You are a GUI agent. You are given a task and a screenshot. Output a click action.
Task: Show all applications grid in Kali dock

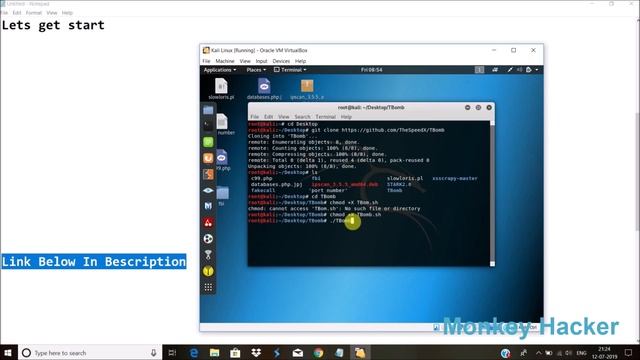pos(208,287)
